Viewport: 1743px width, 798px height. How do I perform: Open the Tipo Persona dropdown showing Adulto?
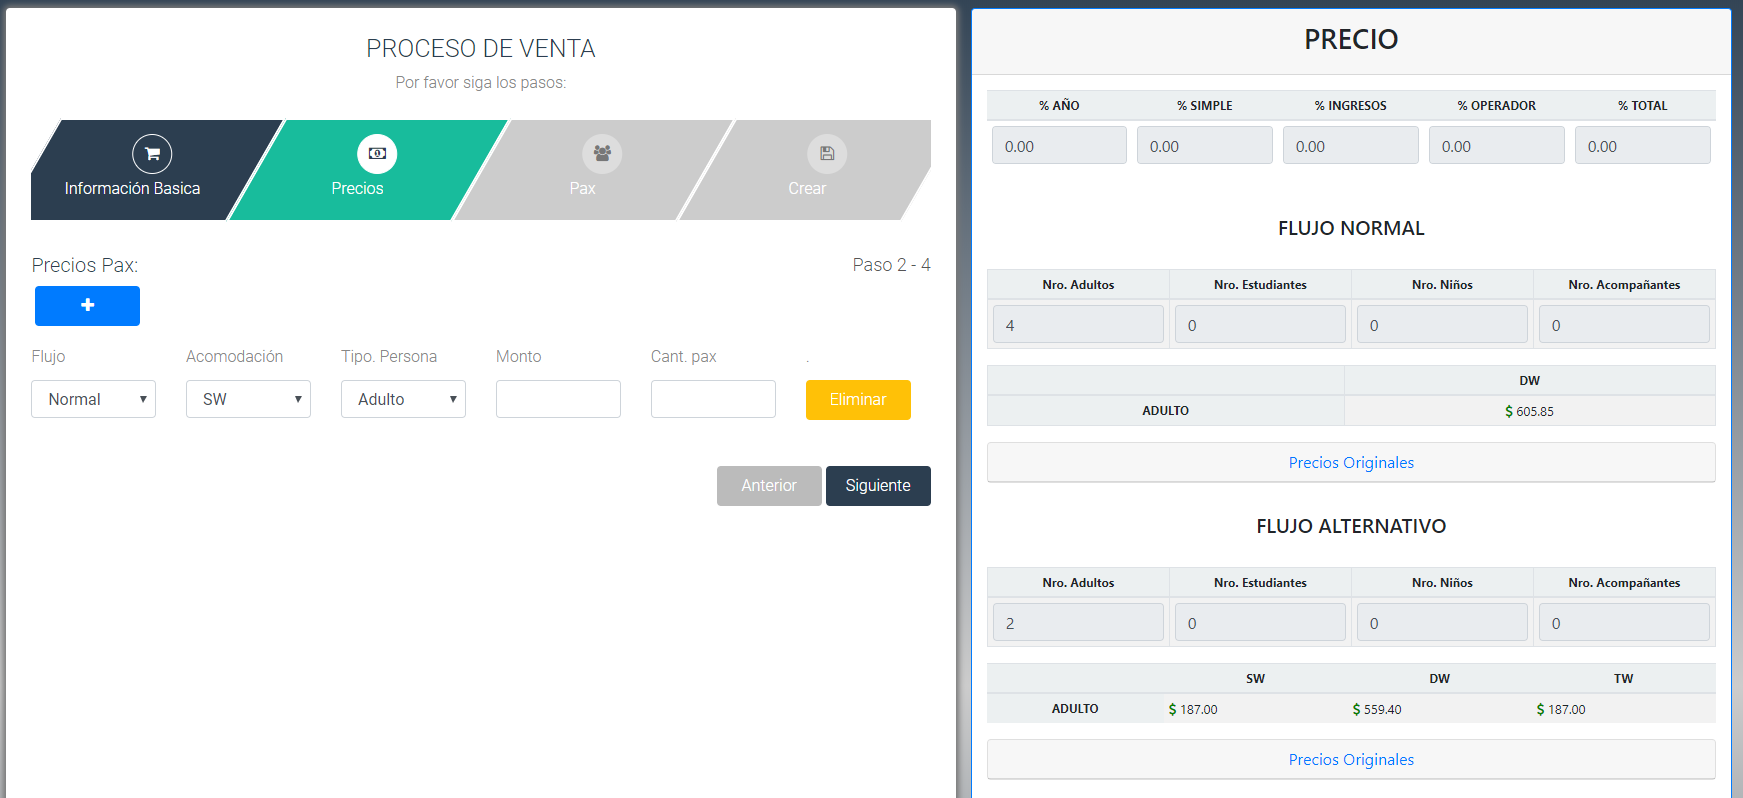(x=403, y=399)
